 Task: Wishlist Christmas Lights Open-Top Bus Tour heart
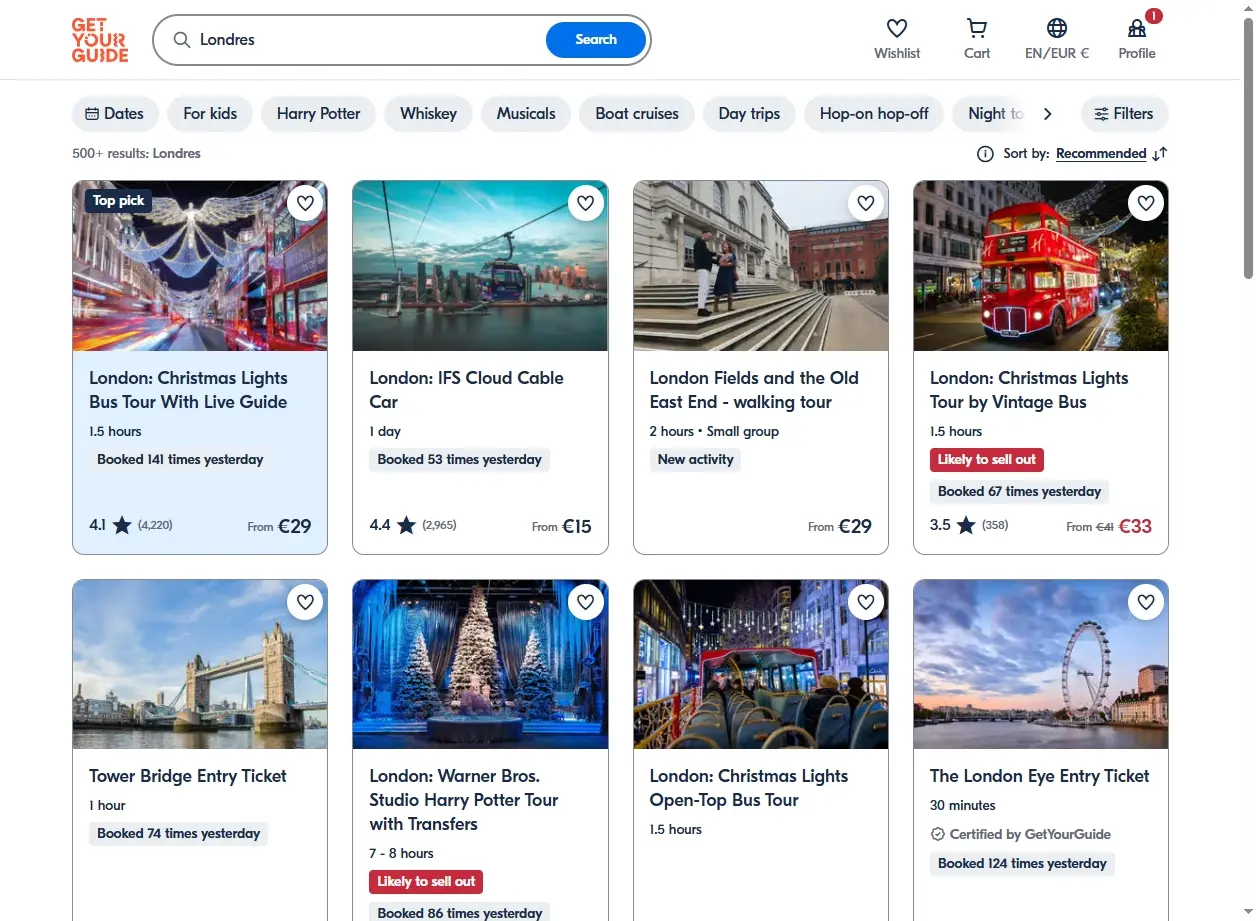click(866, 602)
